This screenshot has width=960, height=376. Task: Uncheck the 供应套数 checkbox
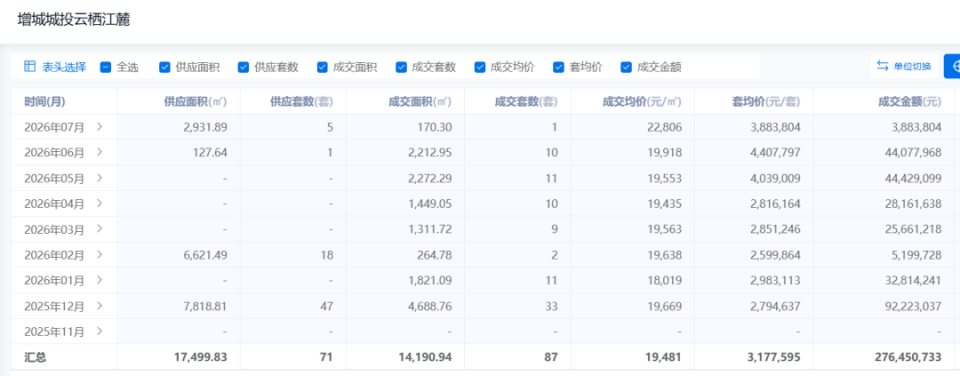click(243, 67)
